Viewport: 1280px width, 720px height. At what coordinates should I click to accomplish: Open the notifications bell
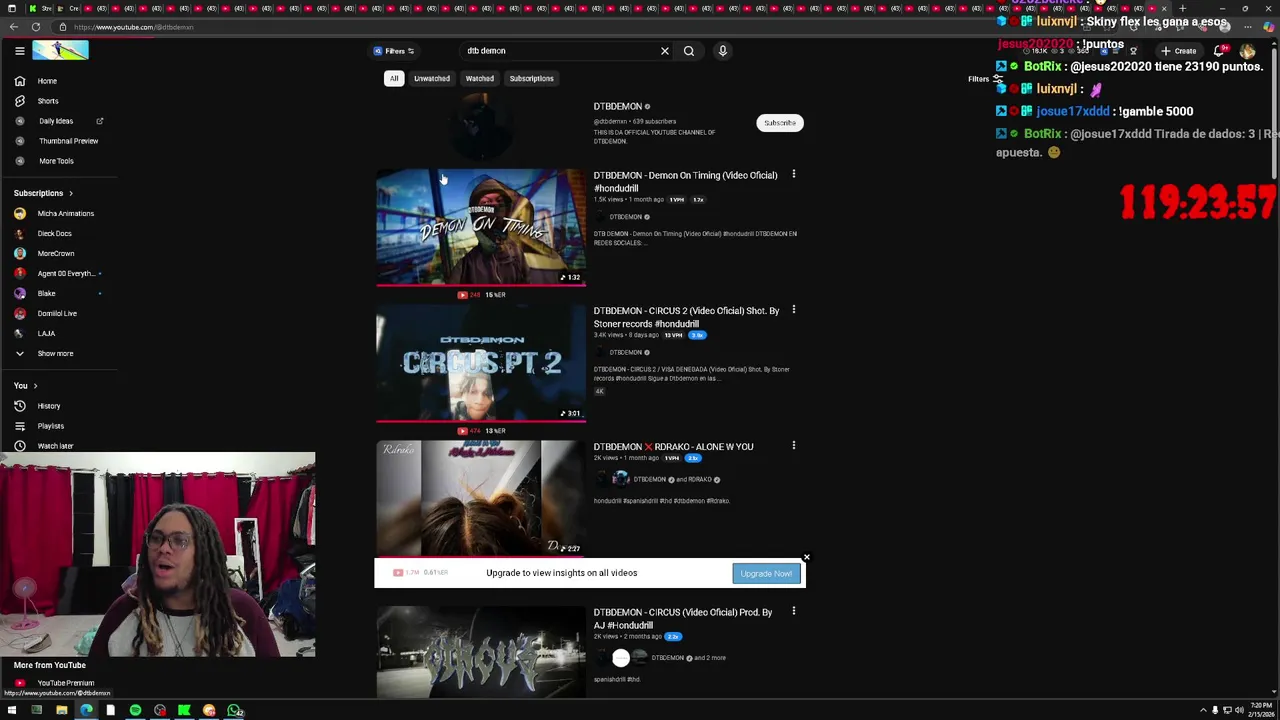pos(1220,51)
